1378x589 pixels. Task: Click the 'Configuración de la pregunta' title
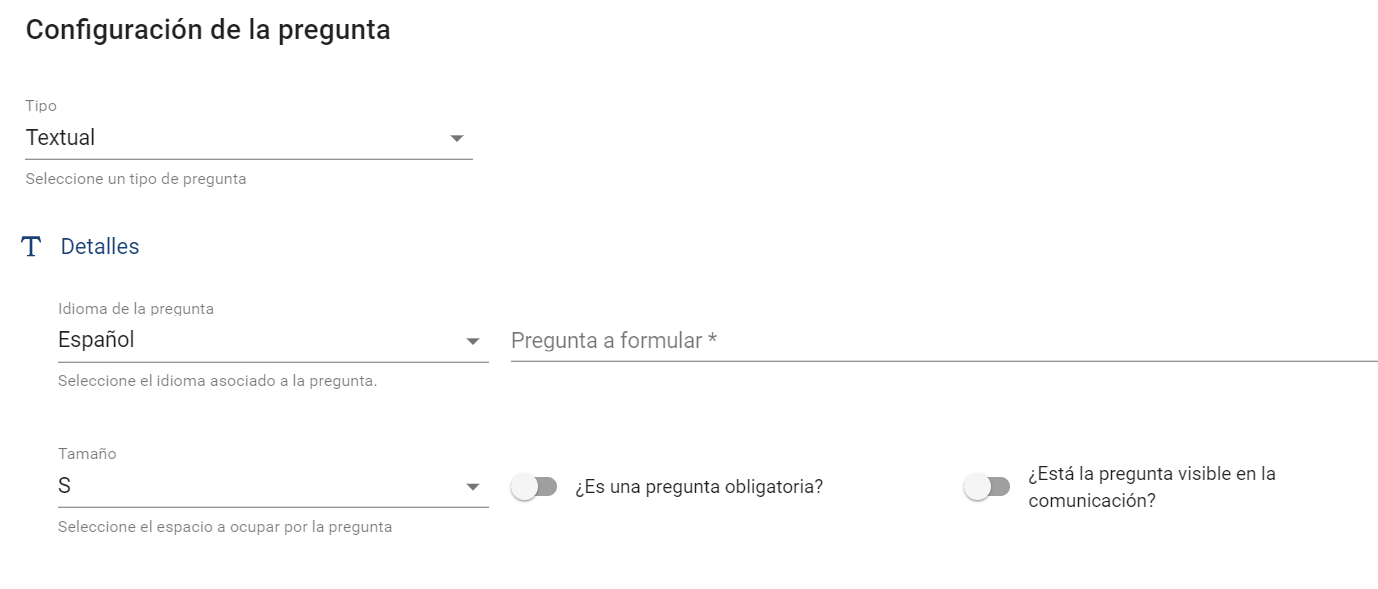(x=208, y=30)
